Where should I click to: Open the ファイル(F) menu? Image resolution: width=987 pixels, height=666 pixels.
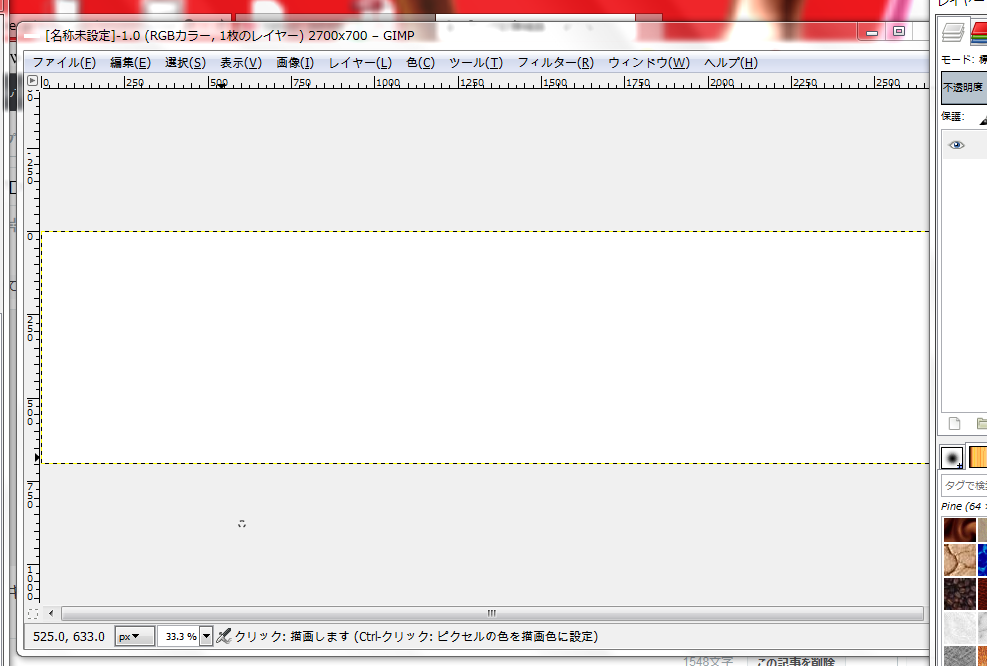tap(64, 62)
